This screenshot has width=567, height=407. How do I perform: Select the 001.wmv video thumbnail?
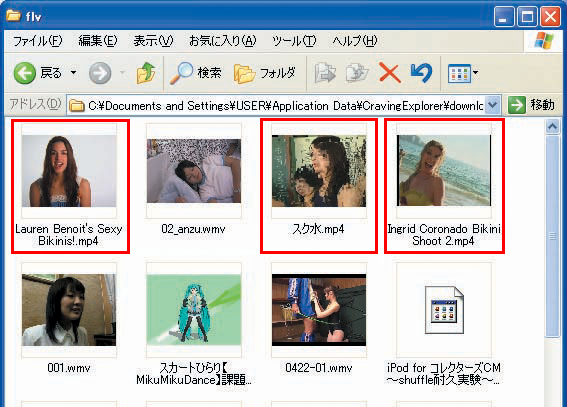(x=69, y=310)
